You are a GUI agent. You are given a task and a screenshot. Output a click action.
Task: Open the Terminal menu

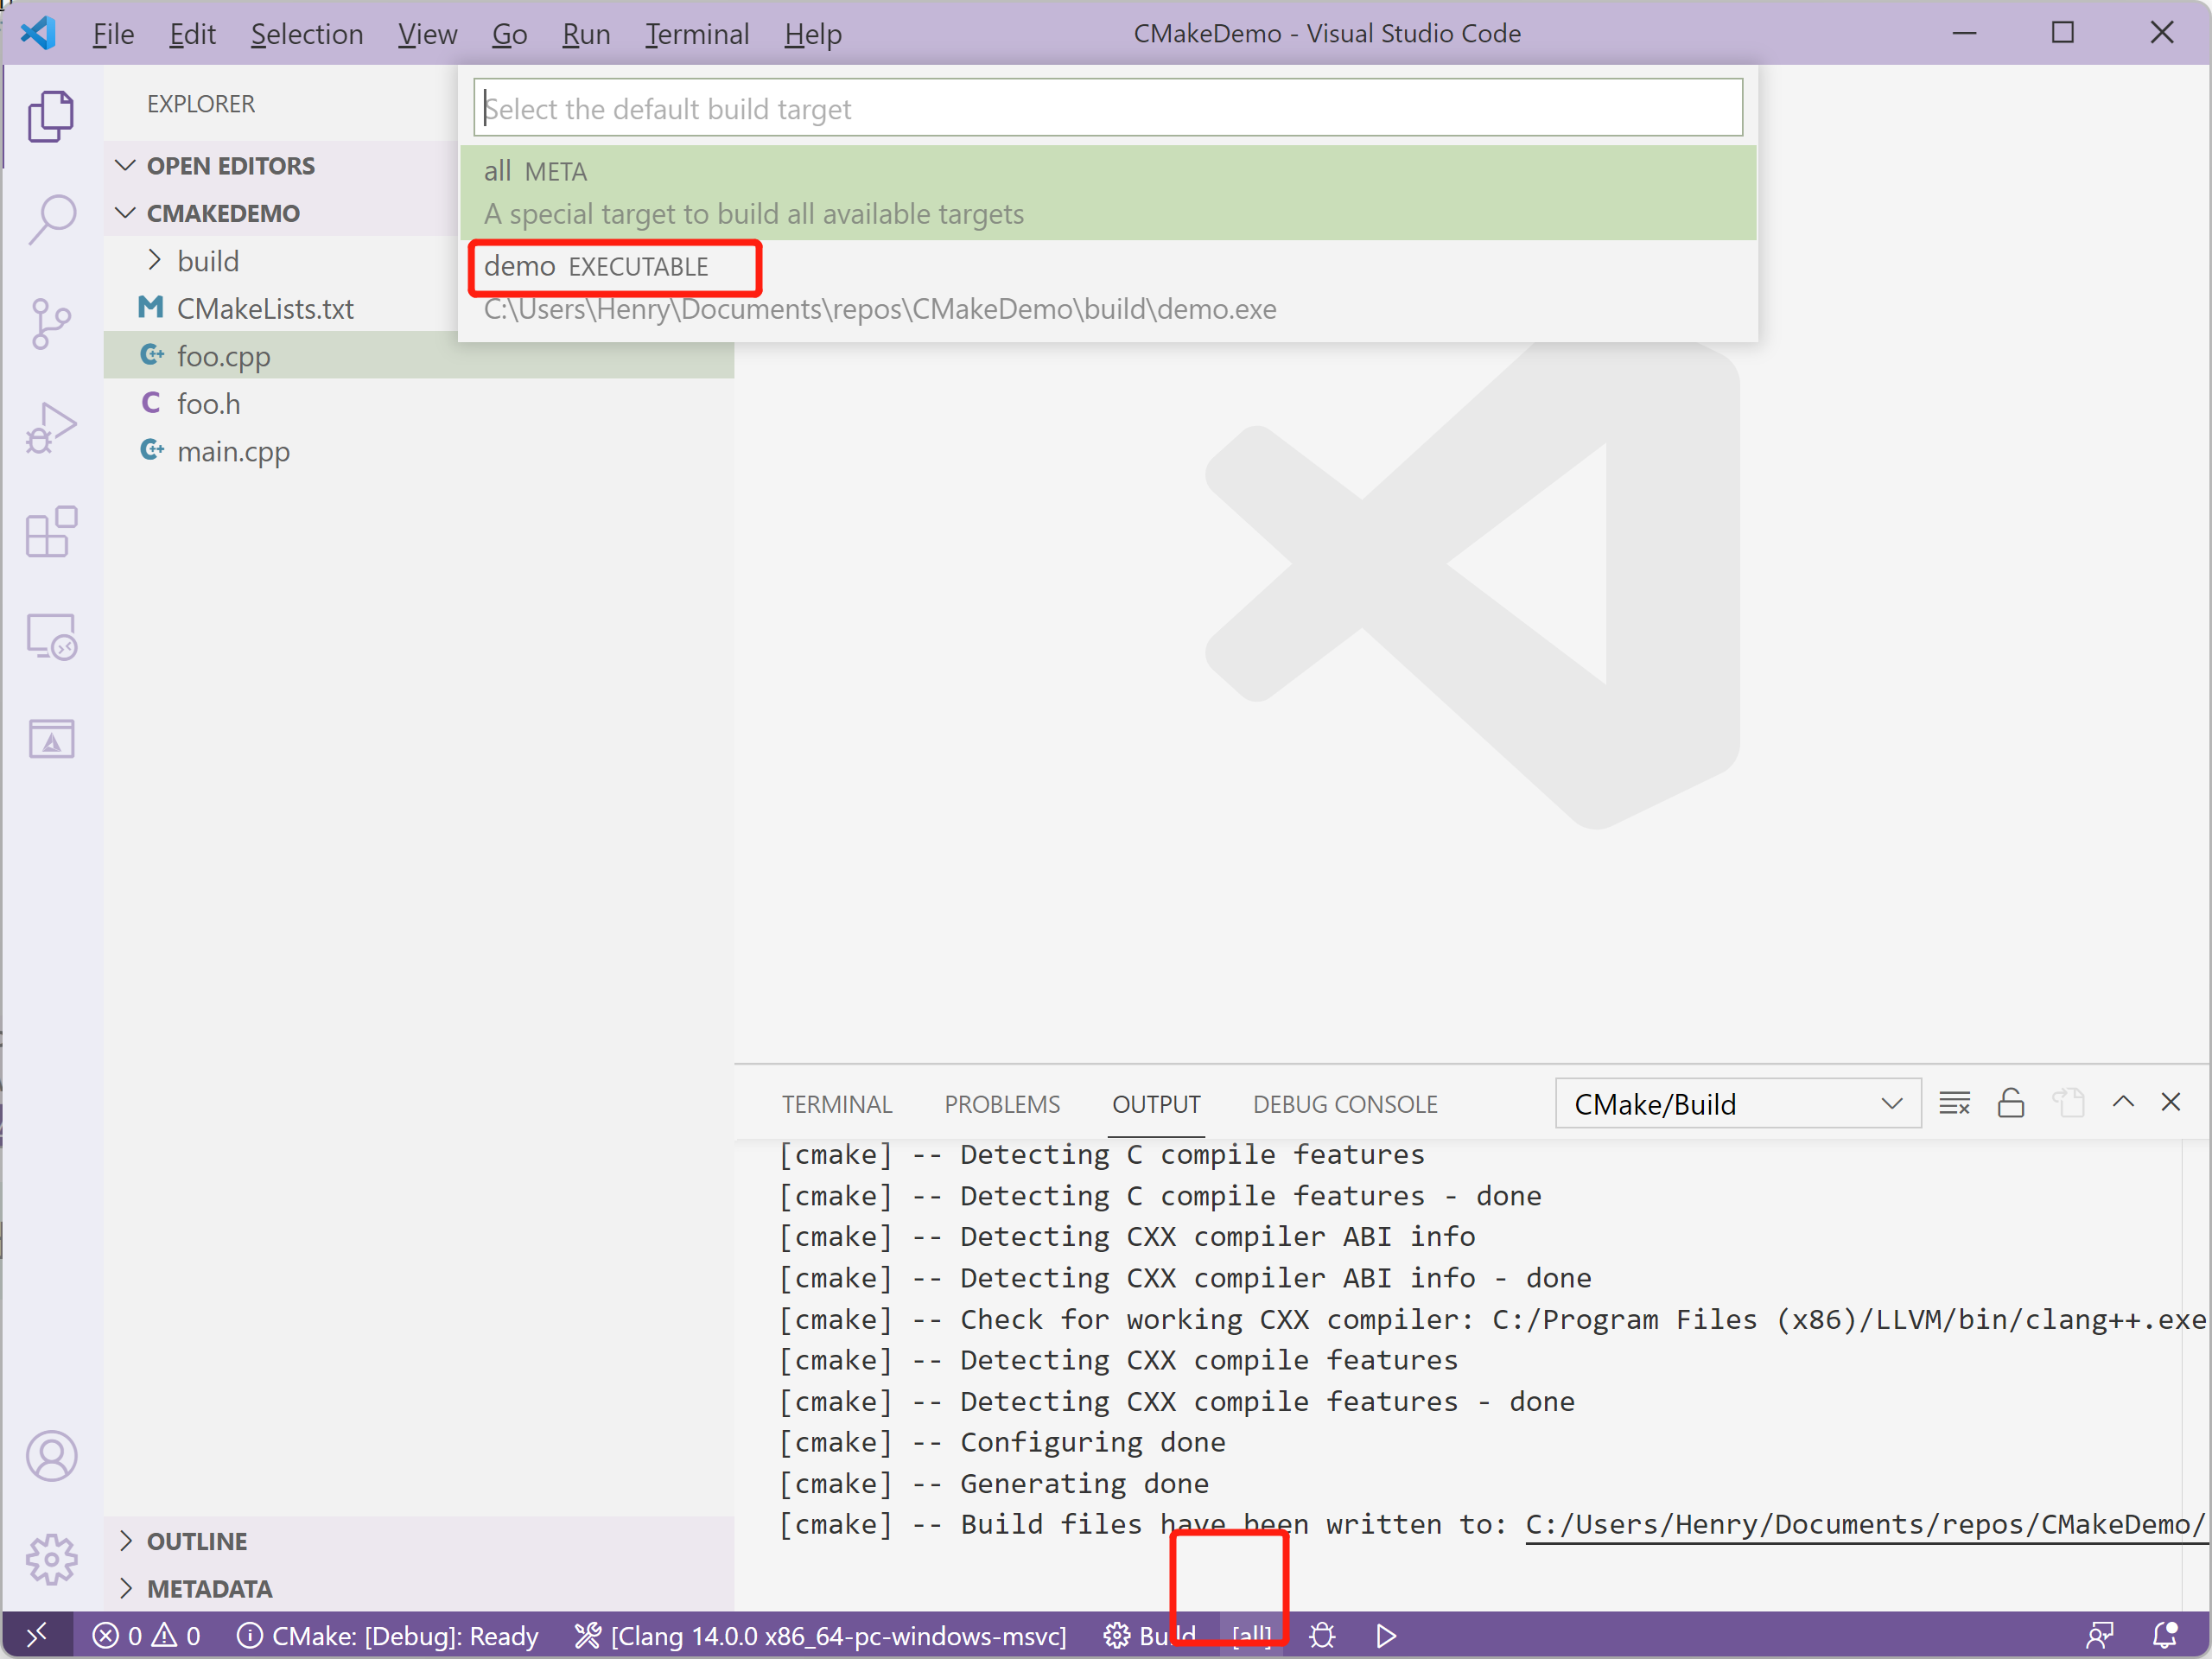click(x=697, y=34)
